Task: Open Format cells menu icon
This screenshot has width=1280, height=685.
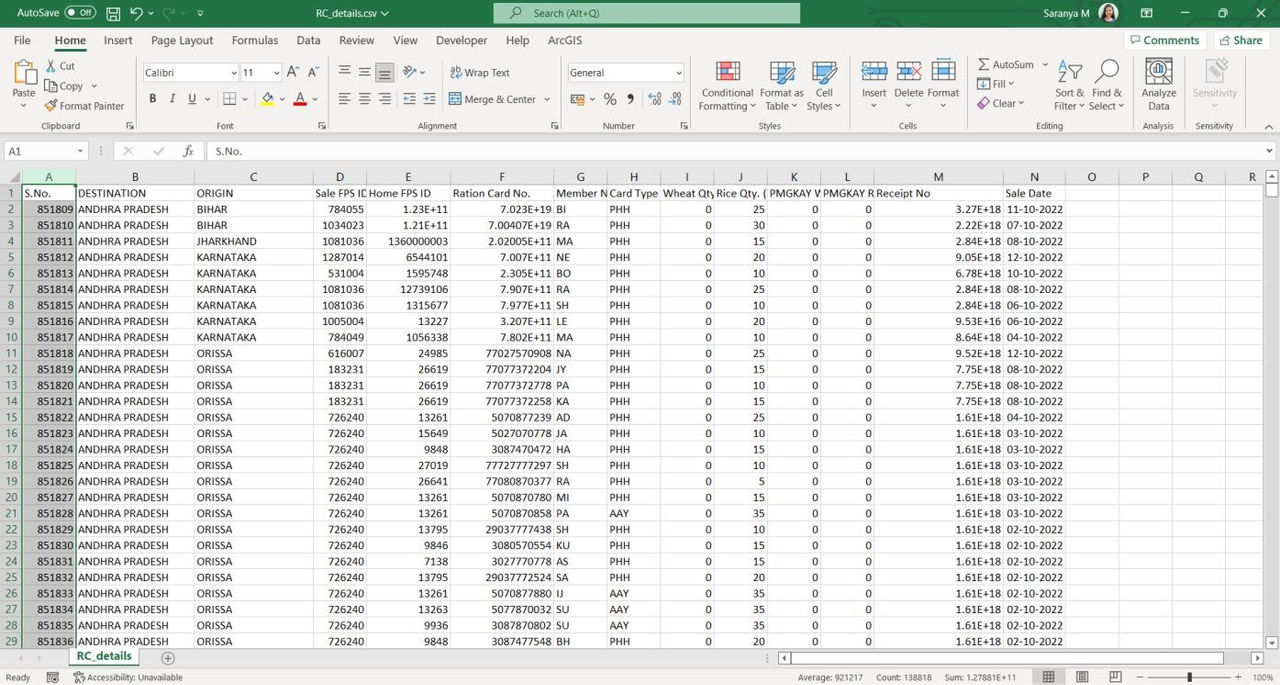Action: [943, 72]
